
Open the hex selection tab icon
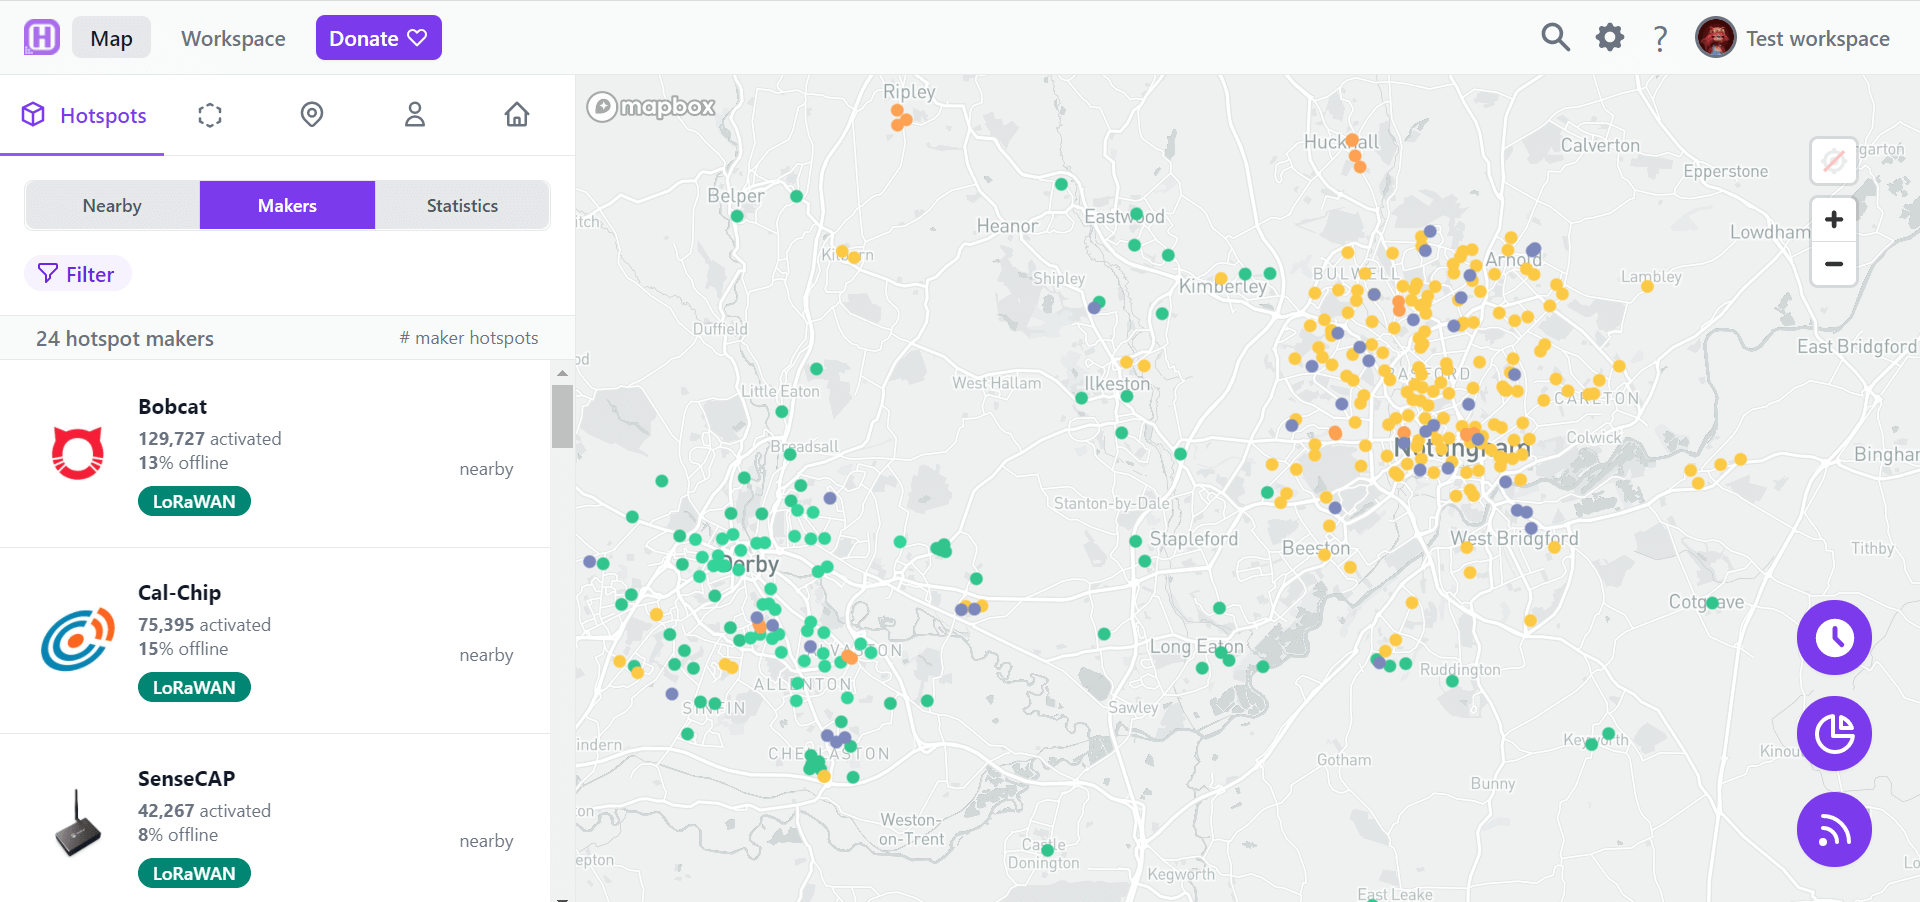[210, 115]
